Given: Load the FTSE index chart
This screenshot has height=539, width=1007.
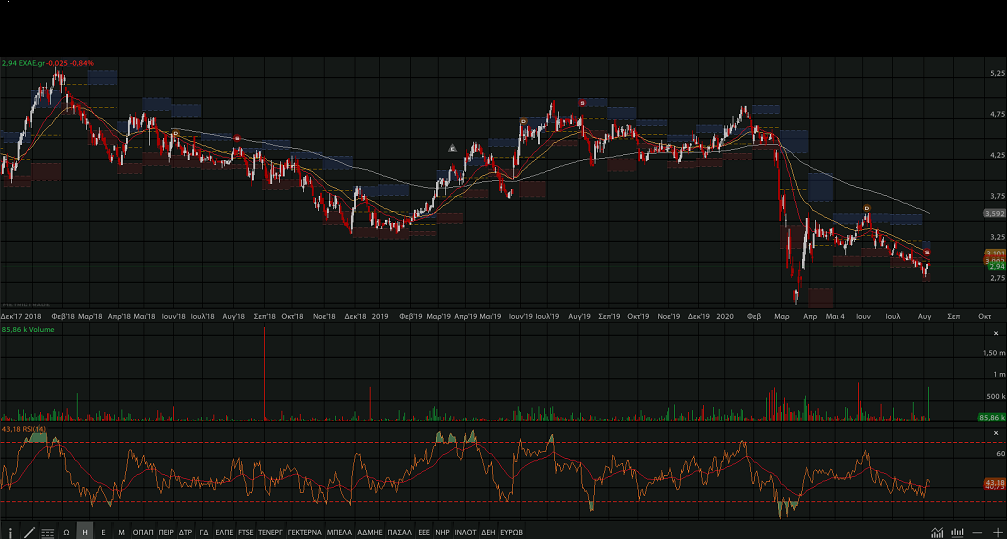Looking at the screenshot, I should point(246,532).
